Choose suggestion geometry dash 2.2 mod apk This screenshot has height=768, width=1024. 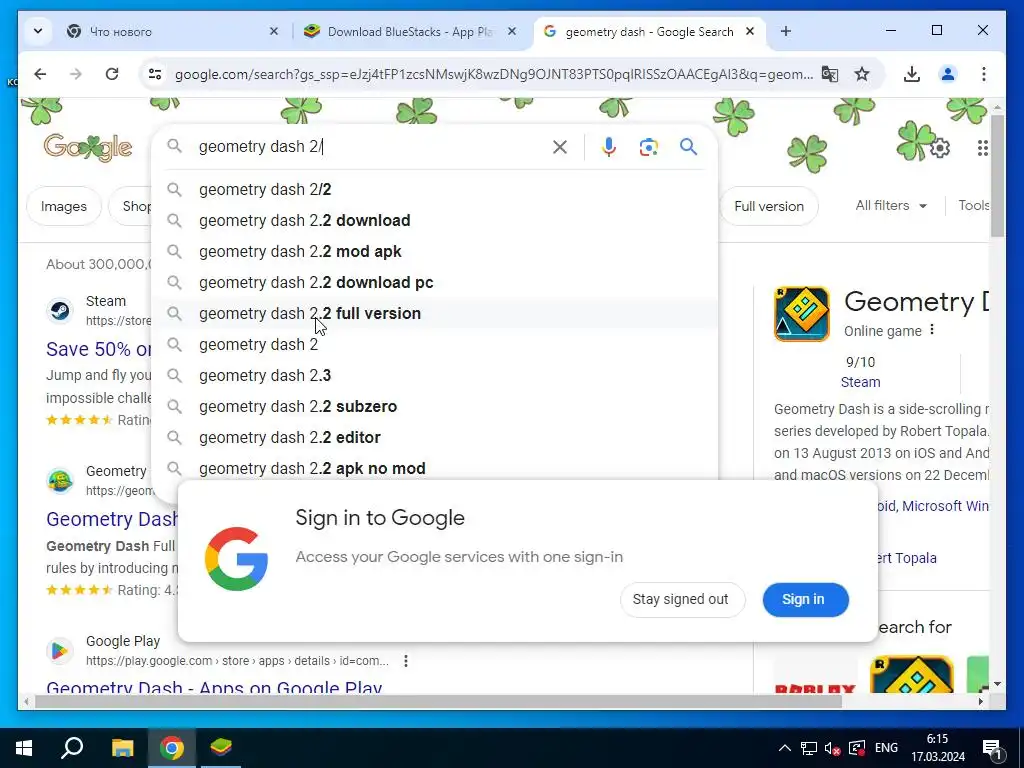434,251
